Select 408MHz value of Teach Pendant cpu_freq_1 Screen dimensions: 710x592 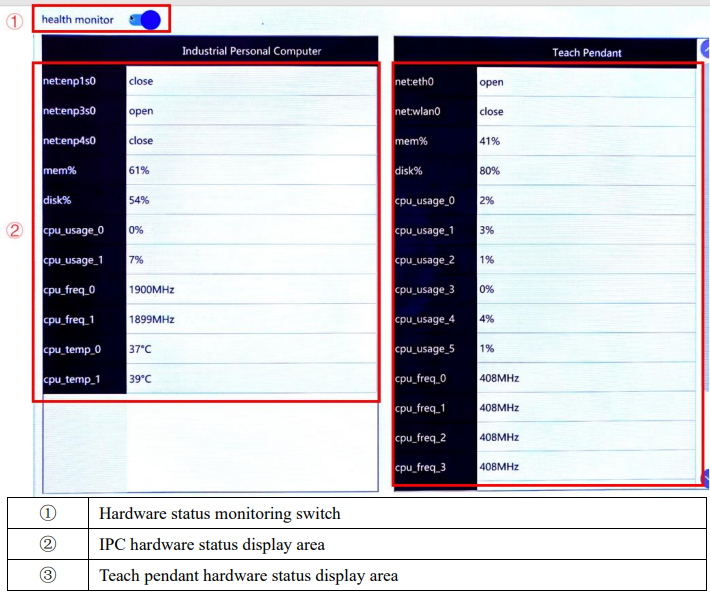coord(499,408)
